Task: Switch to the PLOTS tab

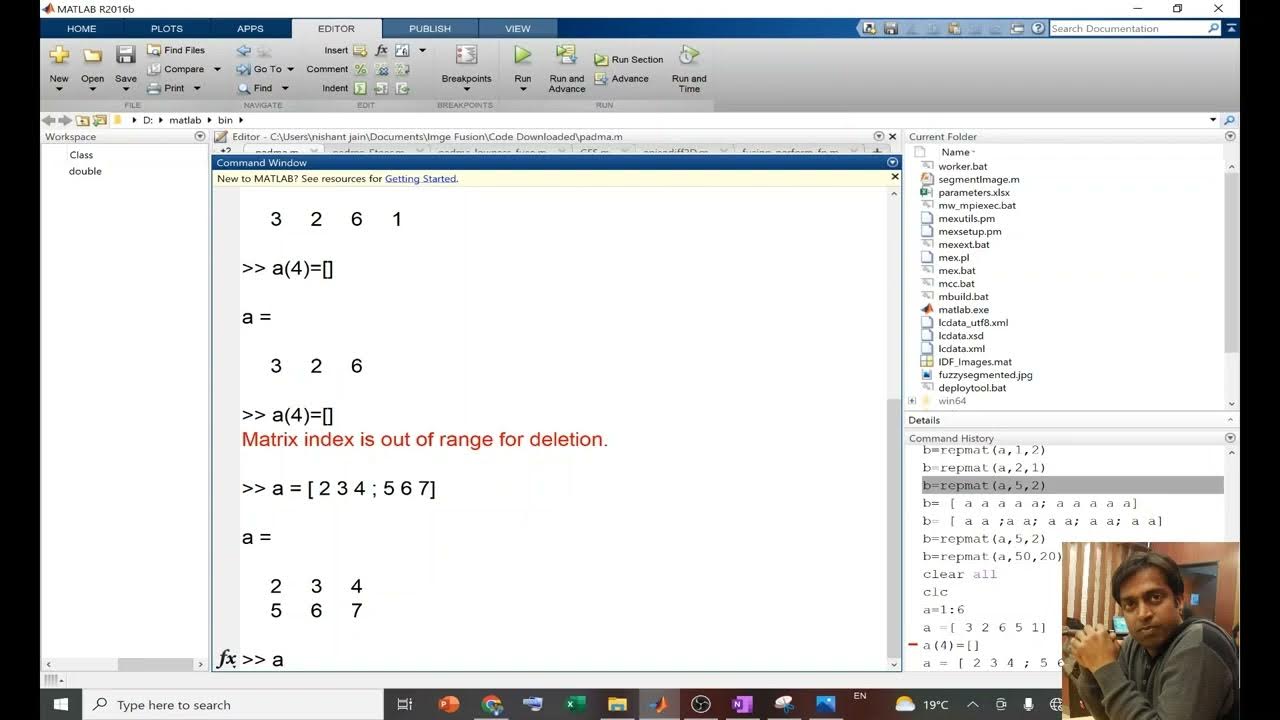Action: 167,28
